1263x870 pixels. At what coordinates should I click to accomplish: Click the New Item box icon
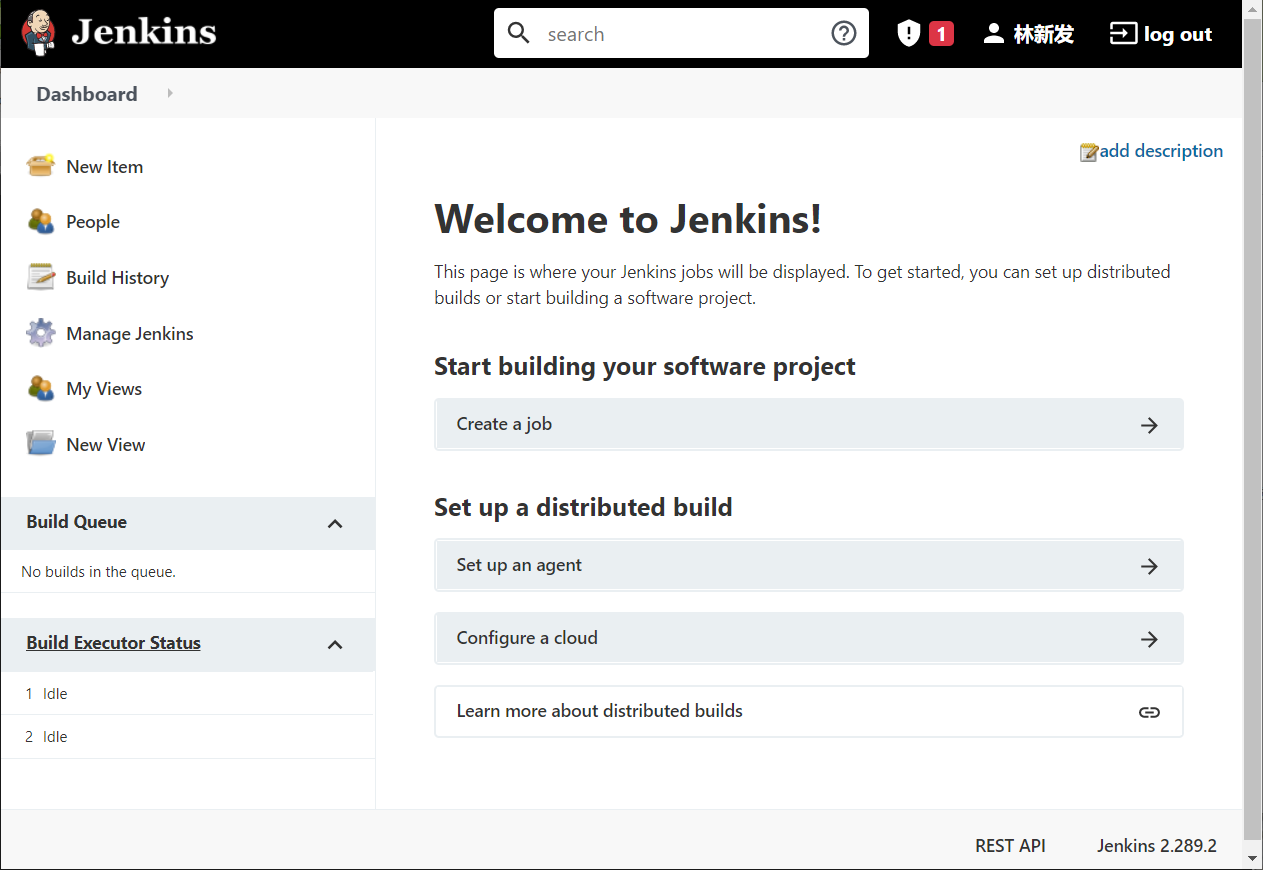(40, 165)
